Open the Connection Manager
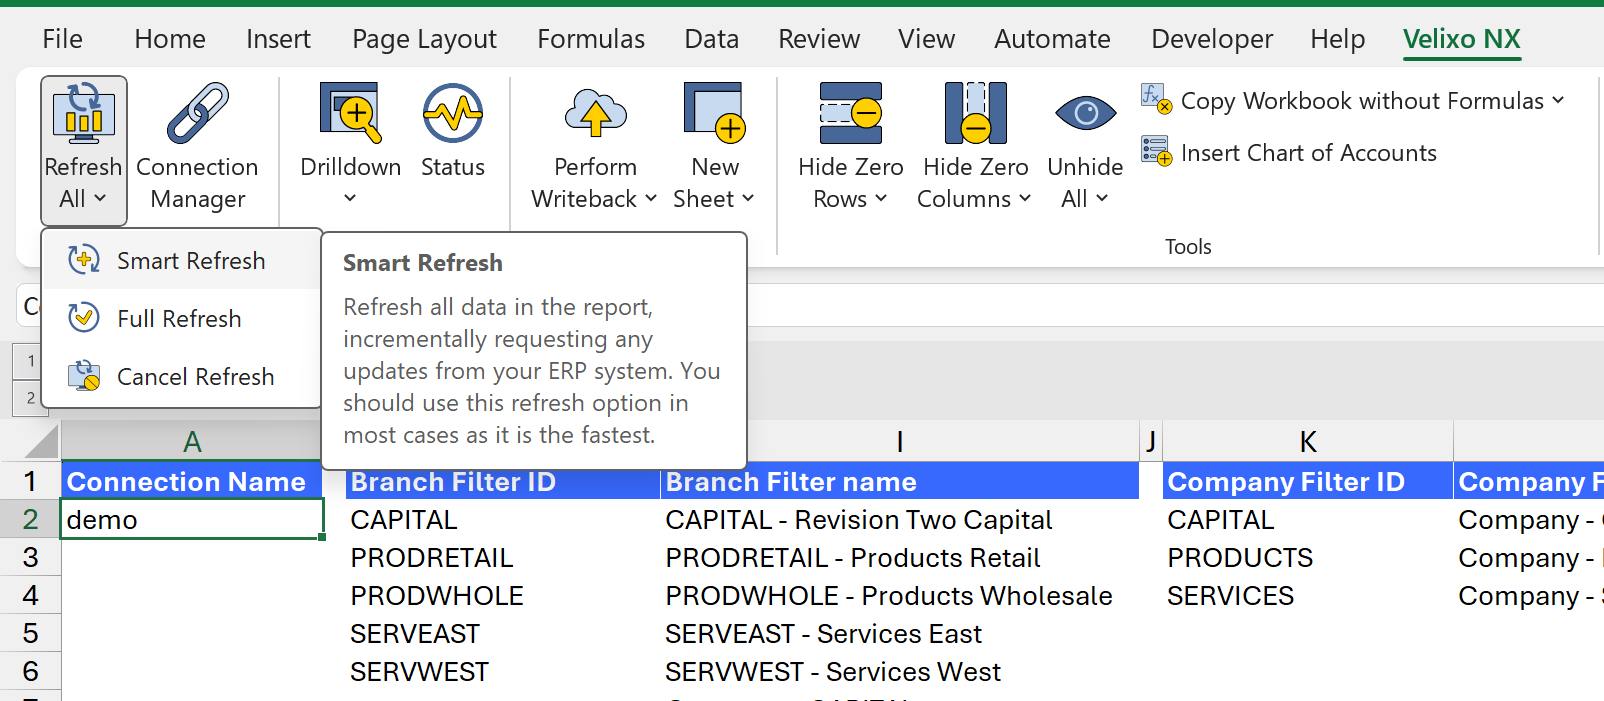Screen dimensions: 1604x701 [x=197, y=148]
